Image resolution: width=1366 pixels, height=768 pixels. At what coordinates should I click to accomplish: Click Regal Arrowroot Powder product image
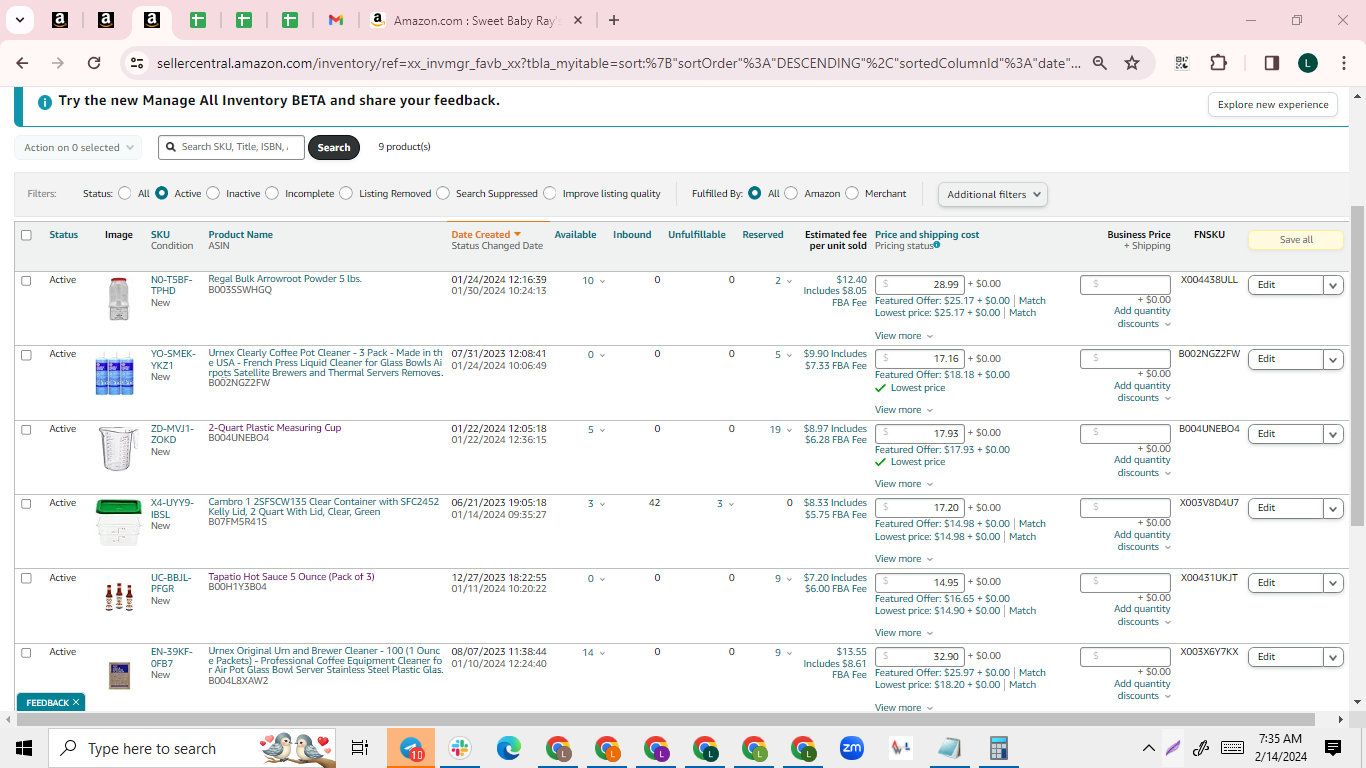tap(119, 299)
